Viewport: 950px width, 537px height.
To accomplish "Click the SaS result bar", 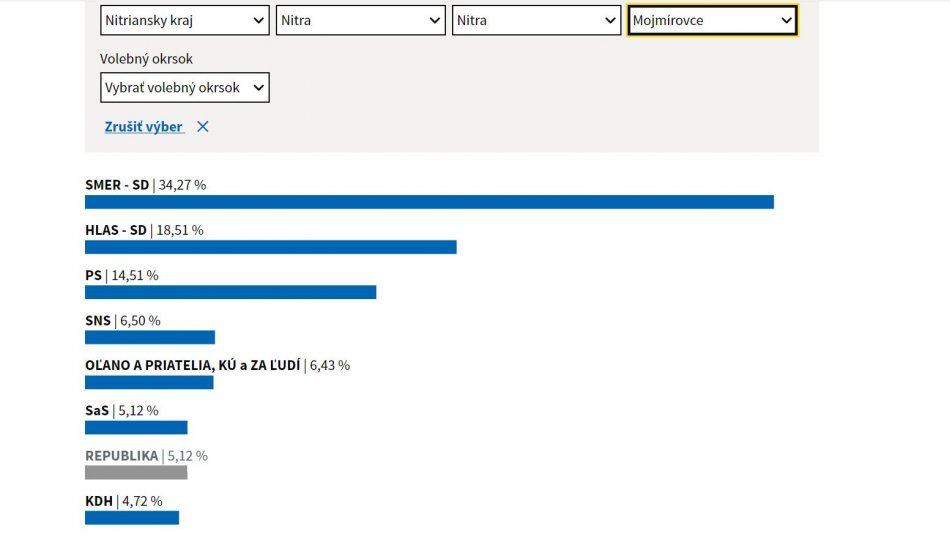I will pos(136,428).
